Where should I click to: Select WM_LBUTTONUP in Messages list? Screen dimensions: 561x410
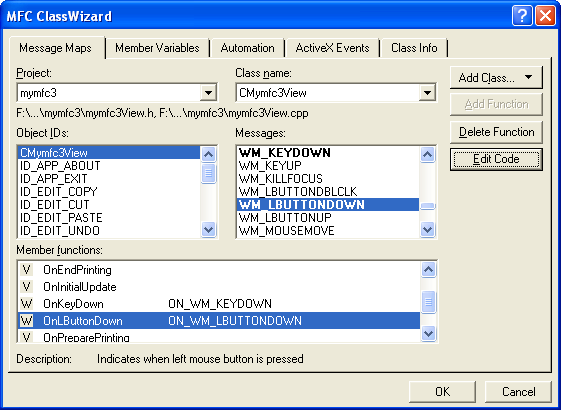pos(328,218)
